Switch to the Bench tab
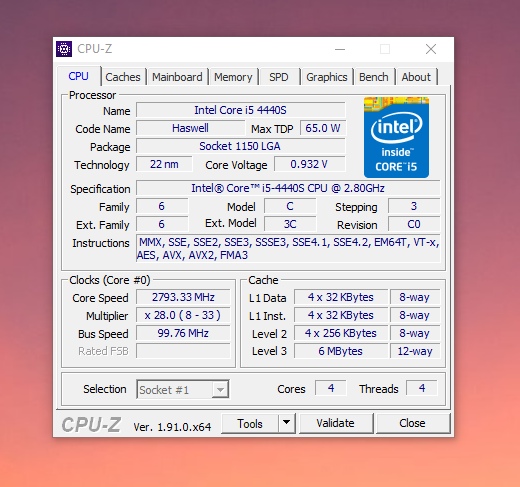The image size is (520, 487). (374, 77)
